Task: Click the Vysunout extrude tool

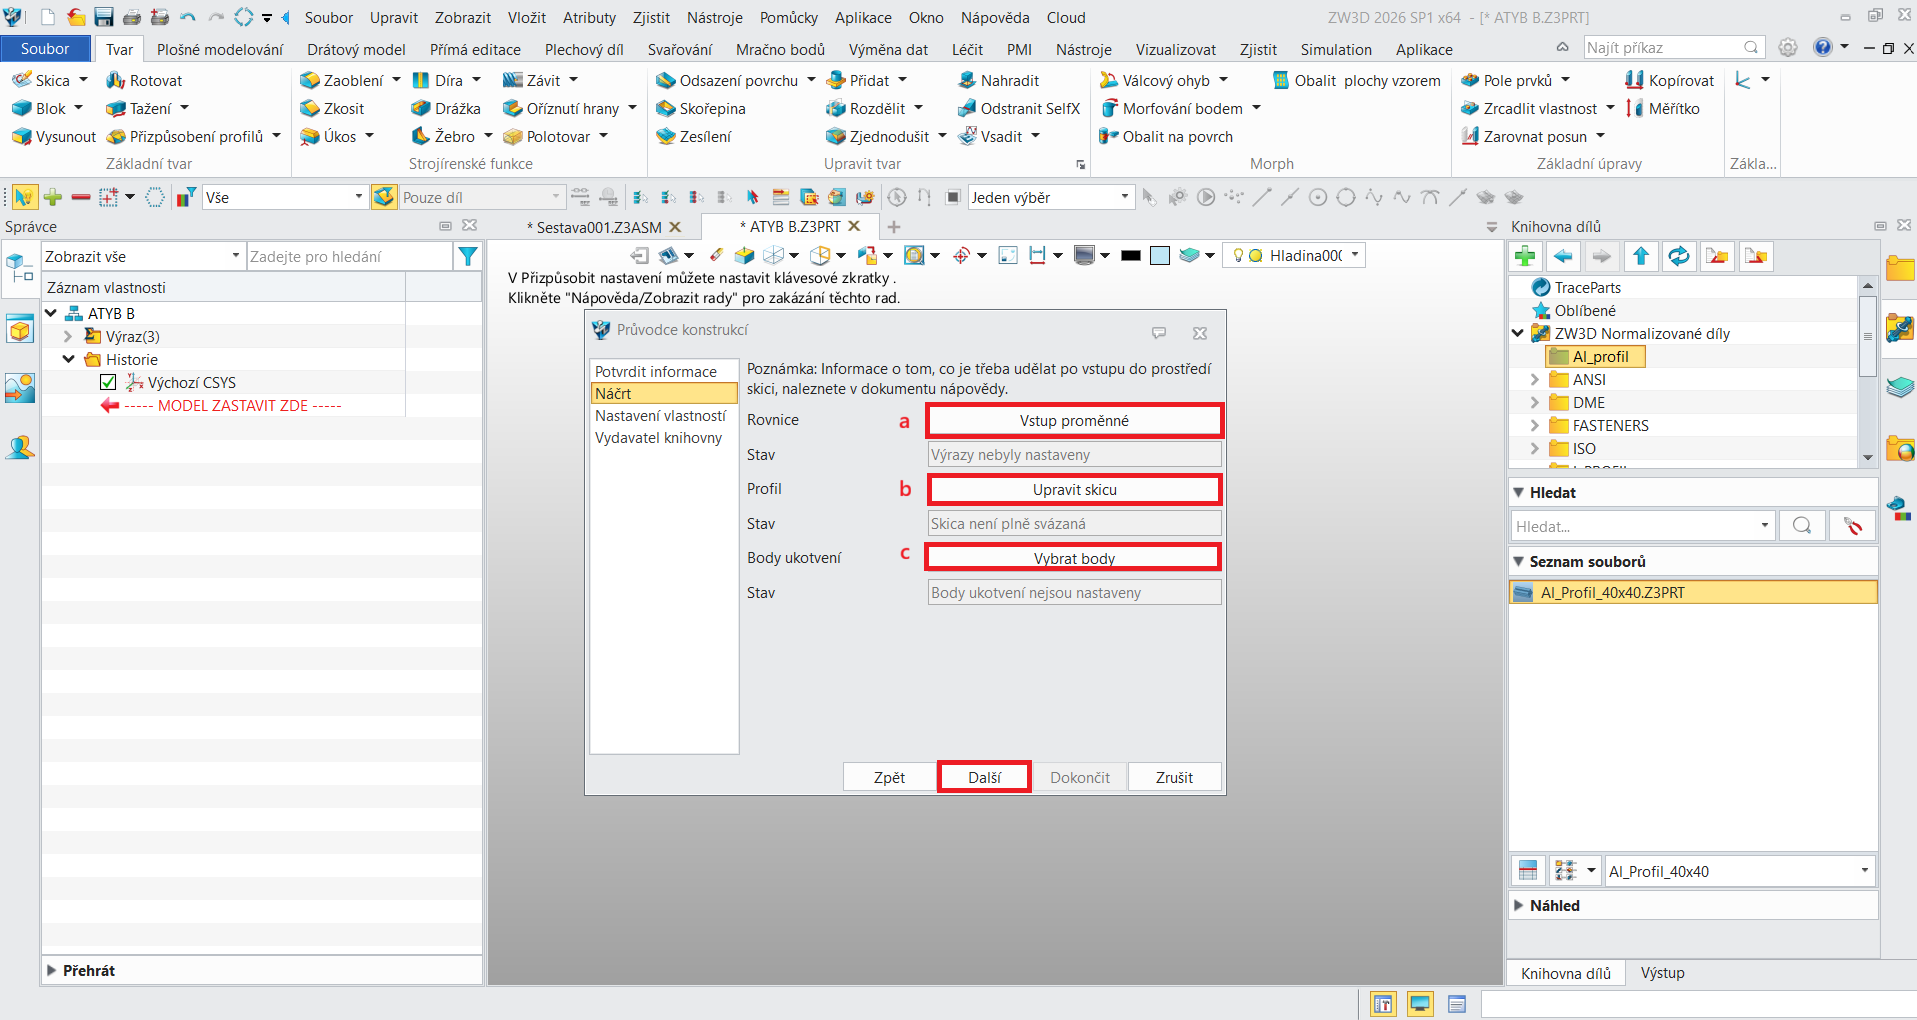Action: [x=54, y=136]
